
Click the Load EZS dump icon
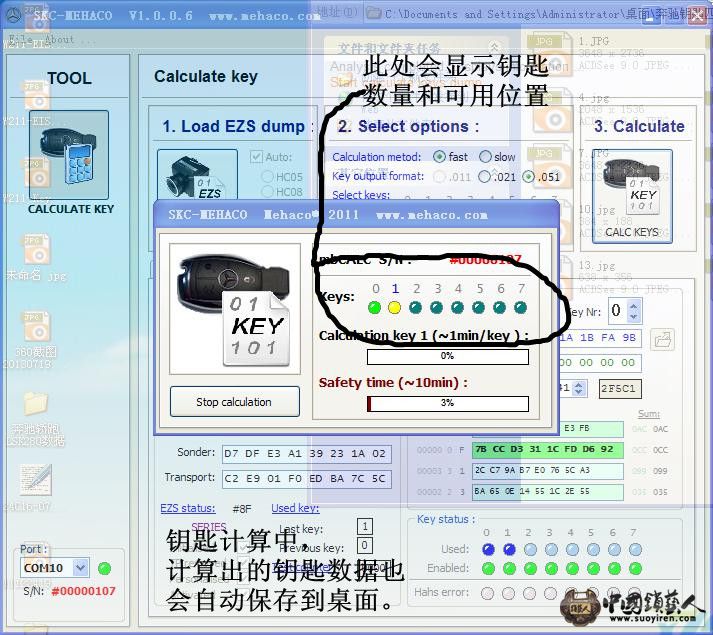[x=197, y=175]
